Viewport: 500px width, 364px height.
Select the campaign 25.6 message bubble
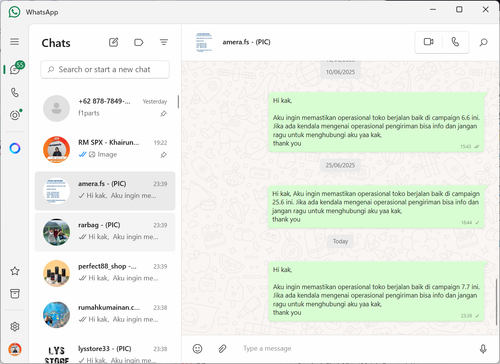point(376,207)
